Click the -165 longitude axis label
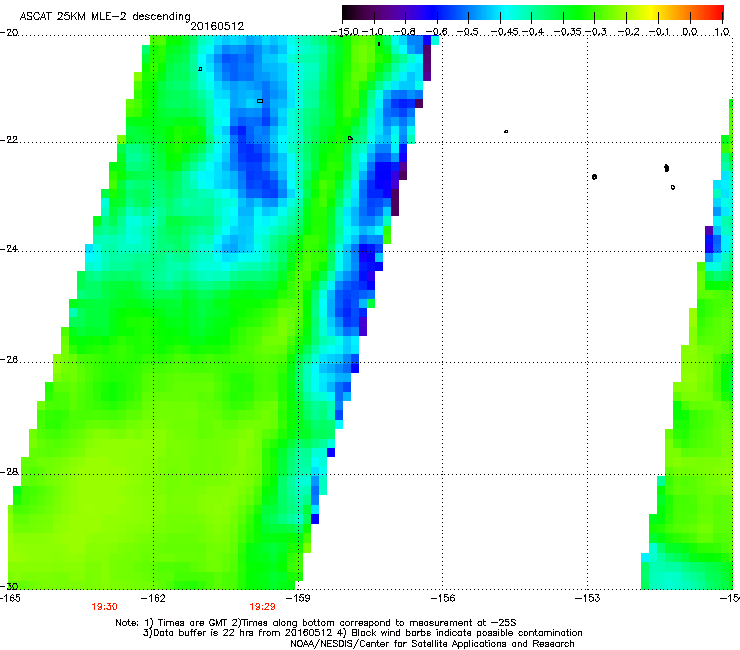Screen dimensions: 740x650 (x=10, y=598)
